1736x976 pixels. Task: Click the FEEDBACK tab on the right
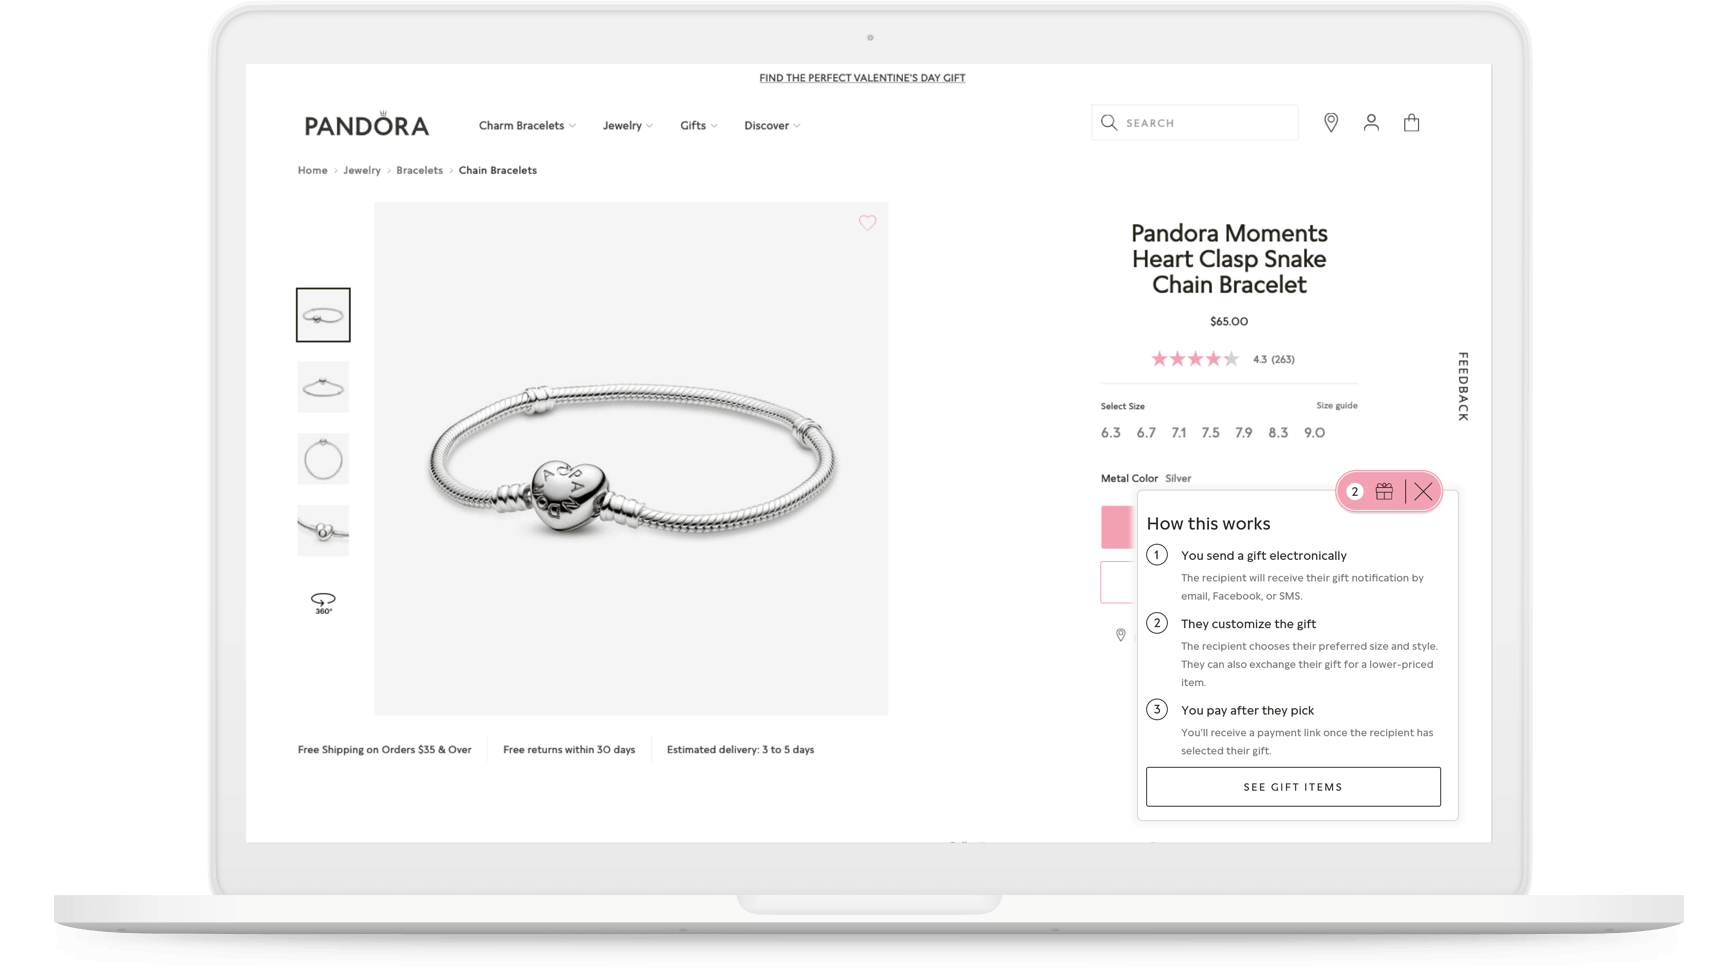pos(1462,385)
